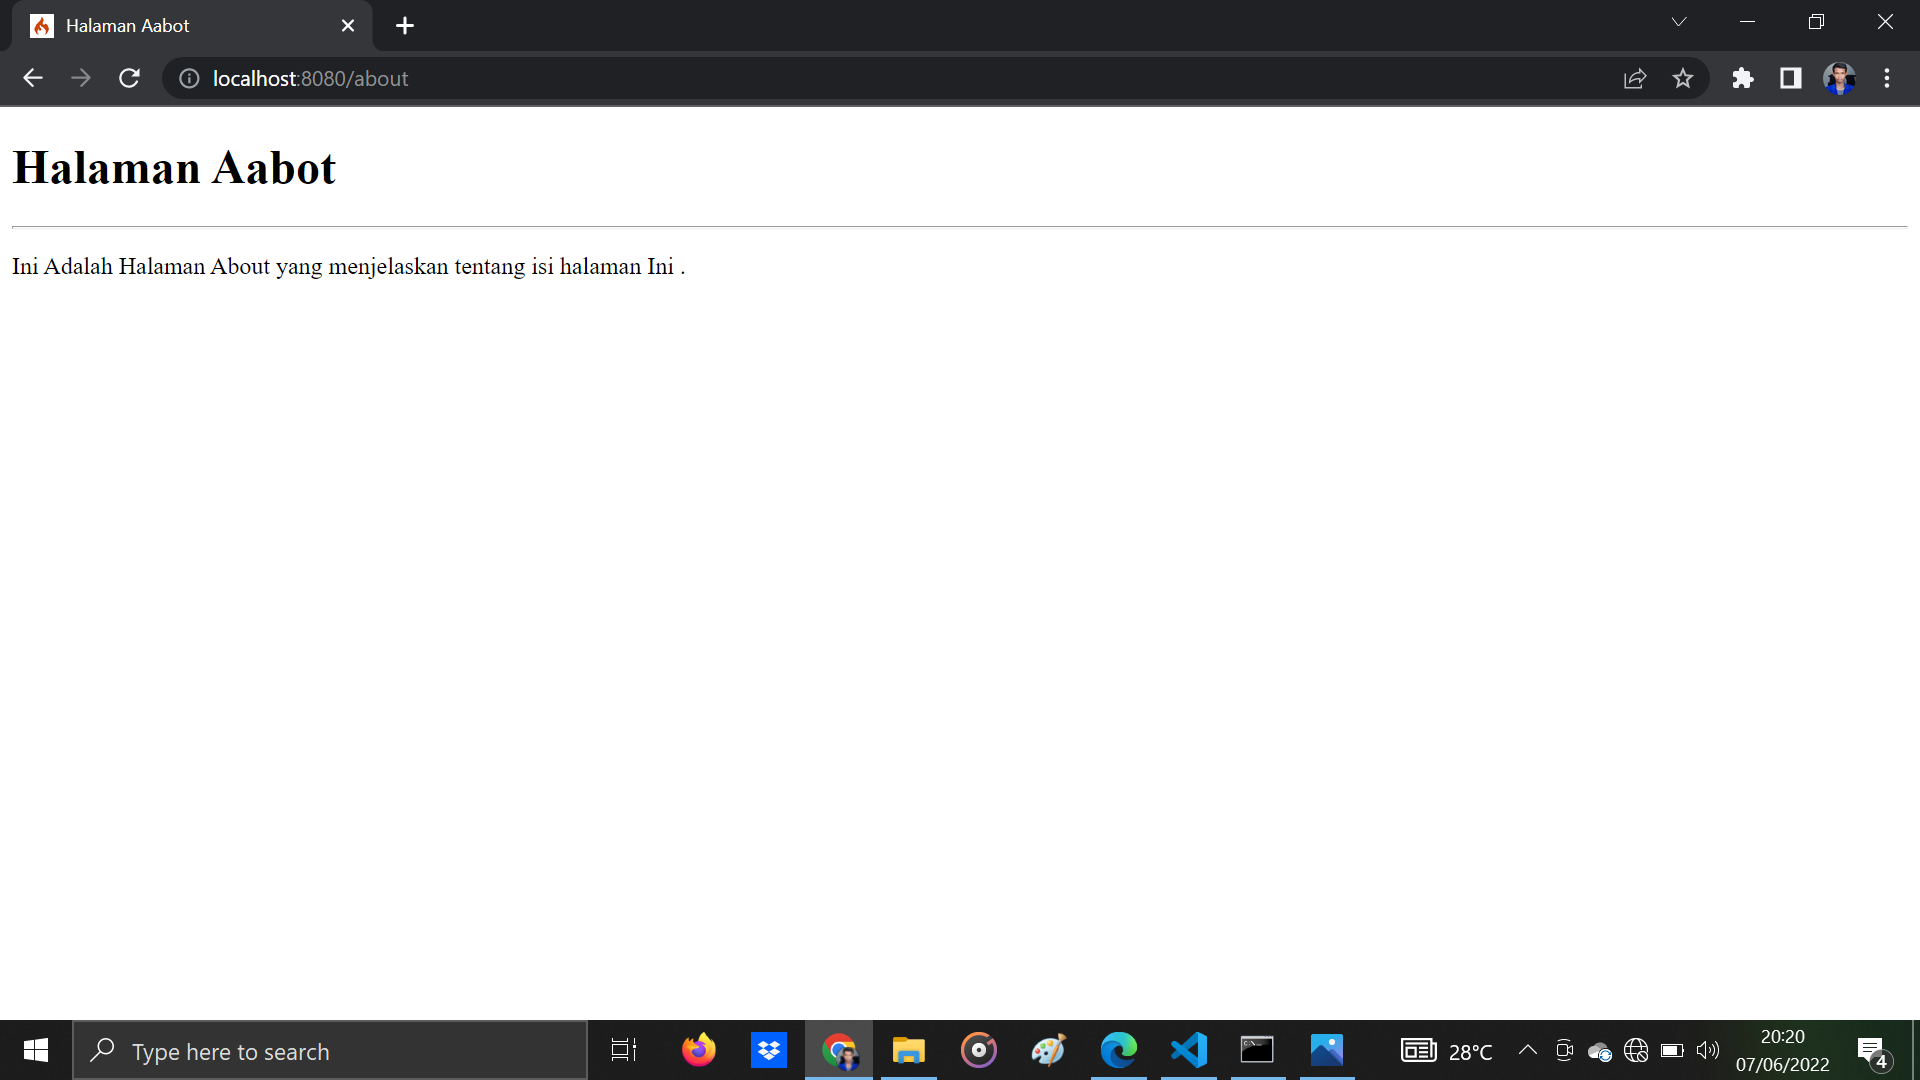Viewport: 1920px width, 1080px height.
Task: Show hidden system tray icons
Action: click(x=1528, y=1050)
